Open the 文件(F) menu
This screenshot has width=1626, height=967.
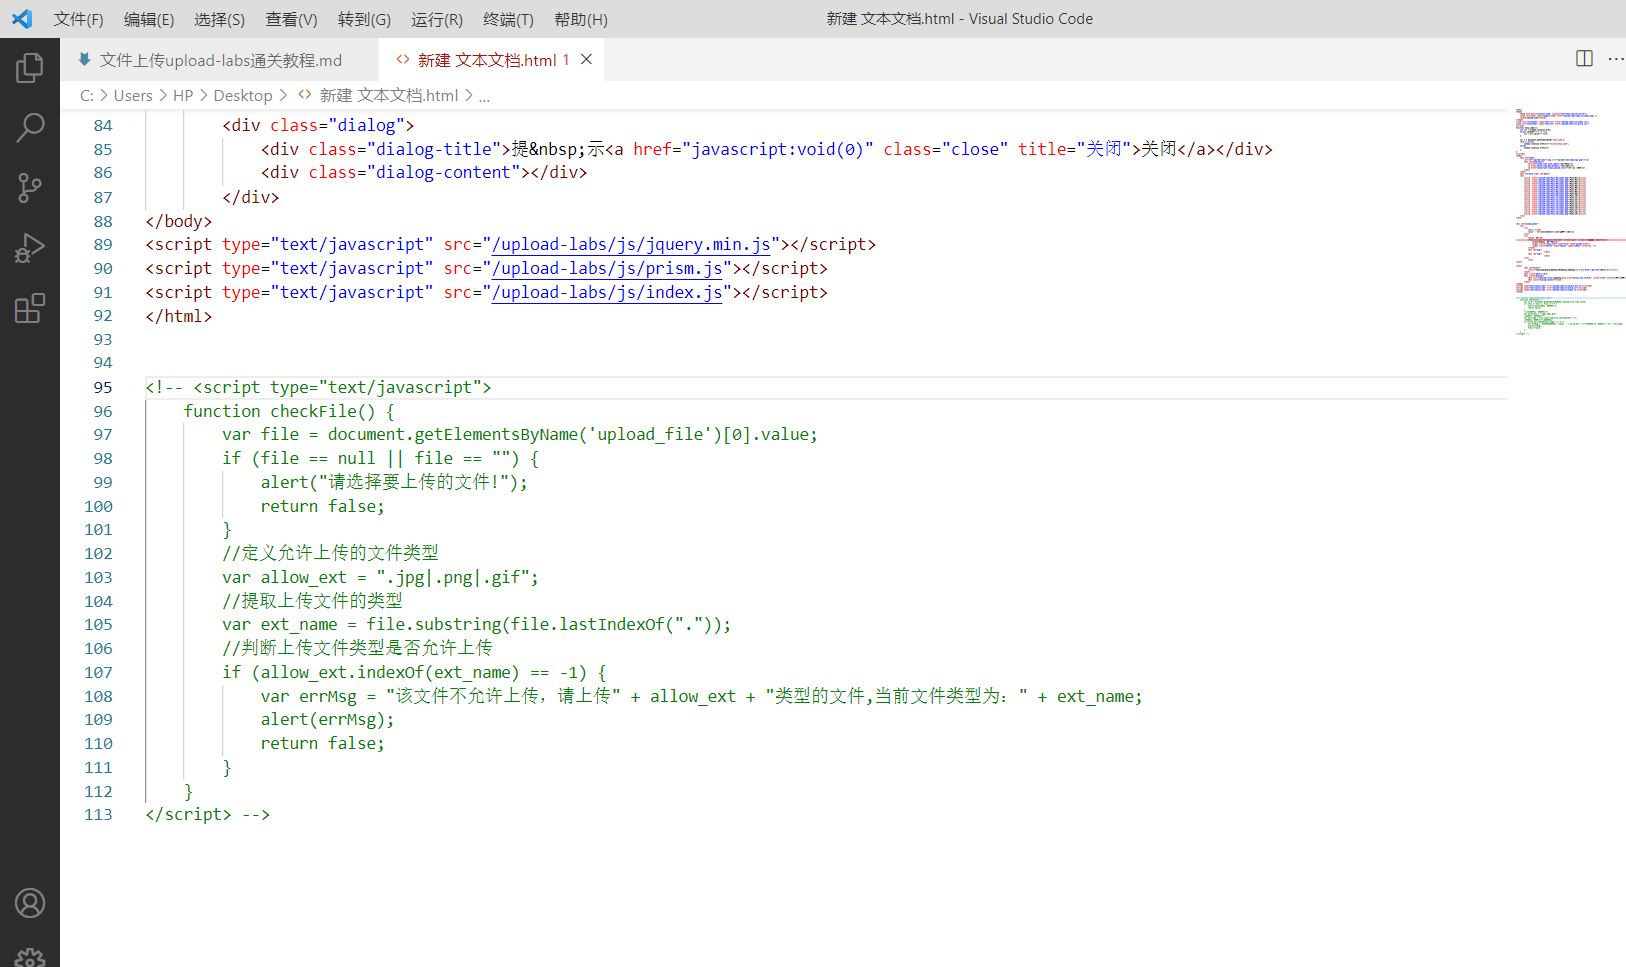tap(78, 19)
